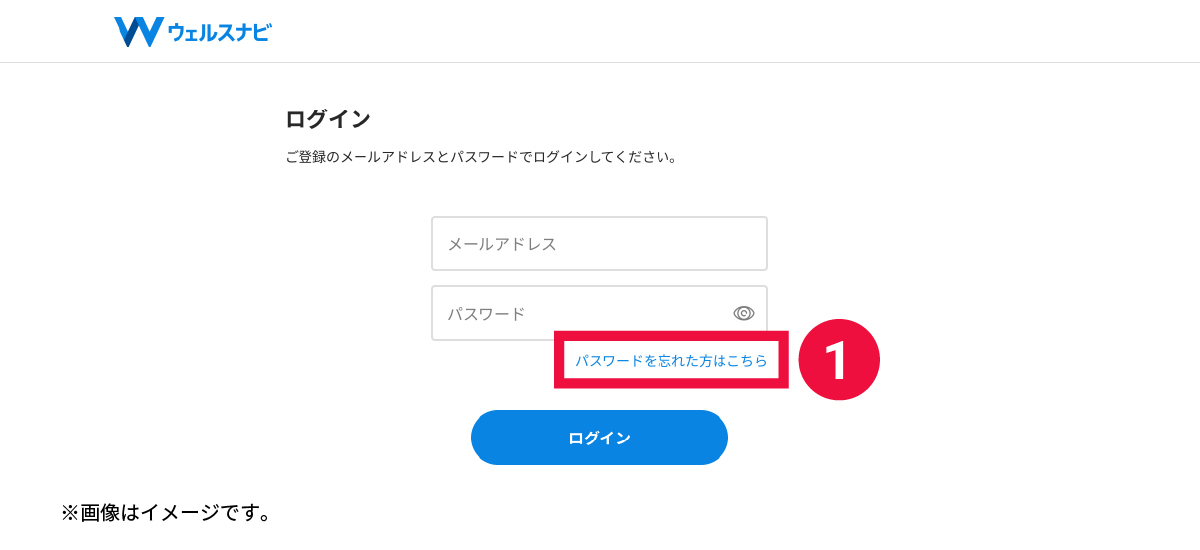Image resolution: width=1200 pixels, height=550 pixels.
Task: Click the メールアドレス placeholder text
Action: [501, 244]
